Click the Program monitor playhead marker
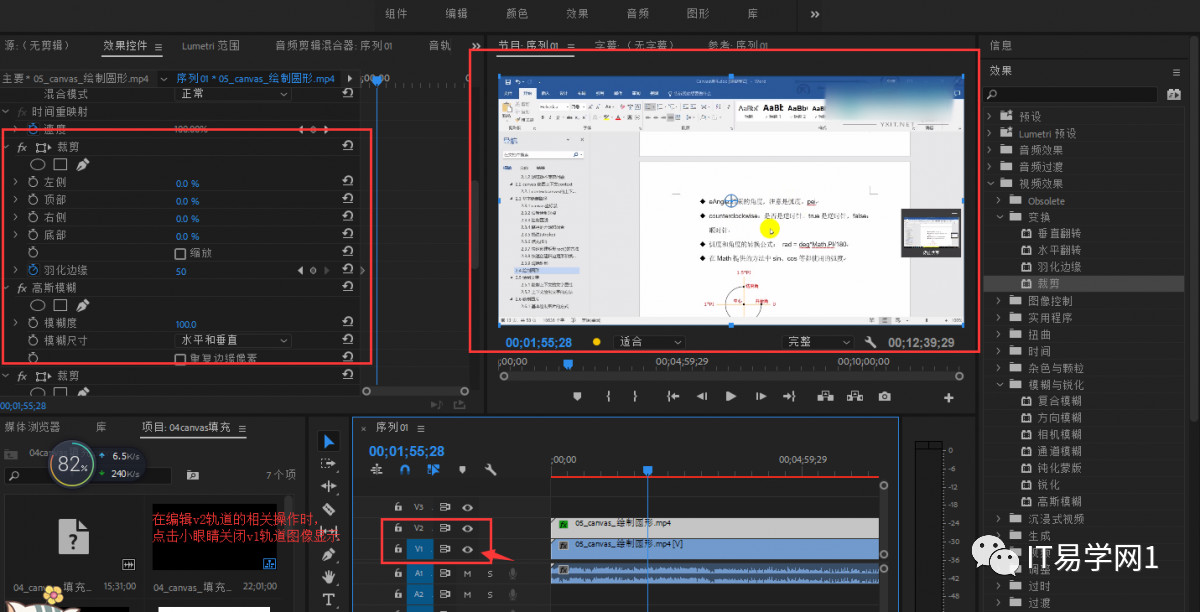Image resolution: width=1200 pixels, height=612 pixels. click(567, 363)
